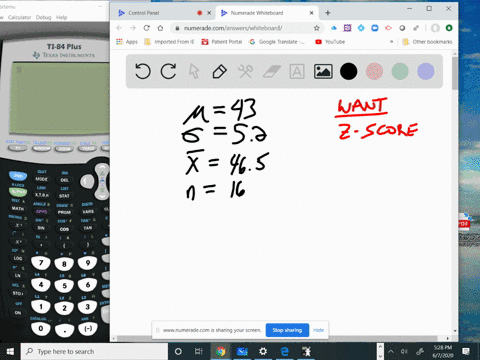
Task: Open Task View from taskbar
Action: (198, 351)
